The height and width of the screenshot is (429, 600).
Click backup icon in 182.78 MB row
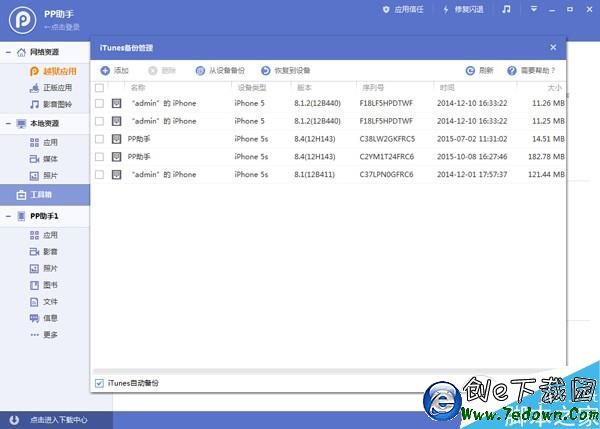pyautogui.click(x=116, y=157)
